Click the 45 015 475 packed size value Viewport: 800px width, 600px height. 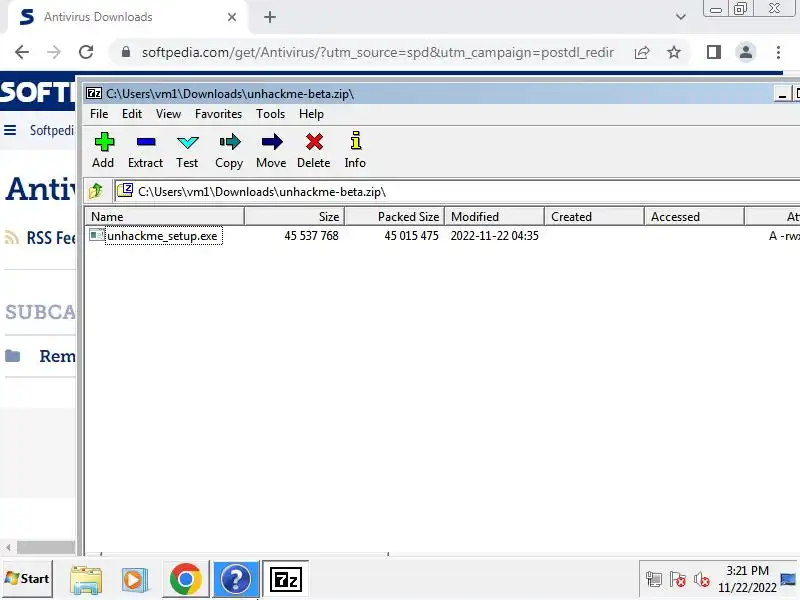[x=411, y=236]
